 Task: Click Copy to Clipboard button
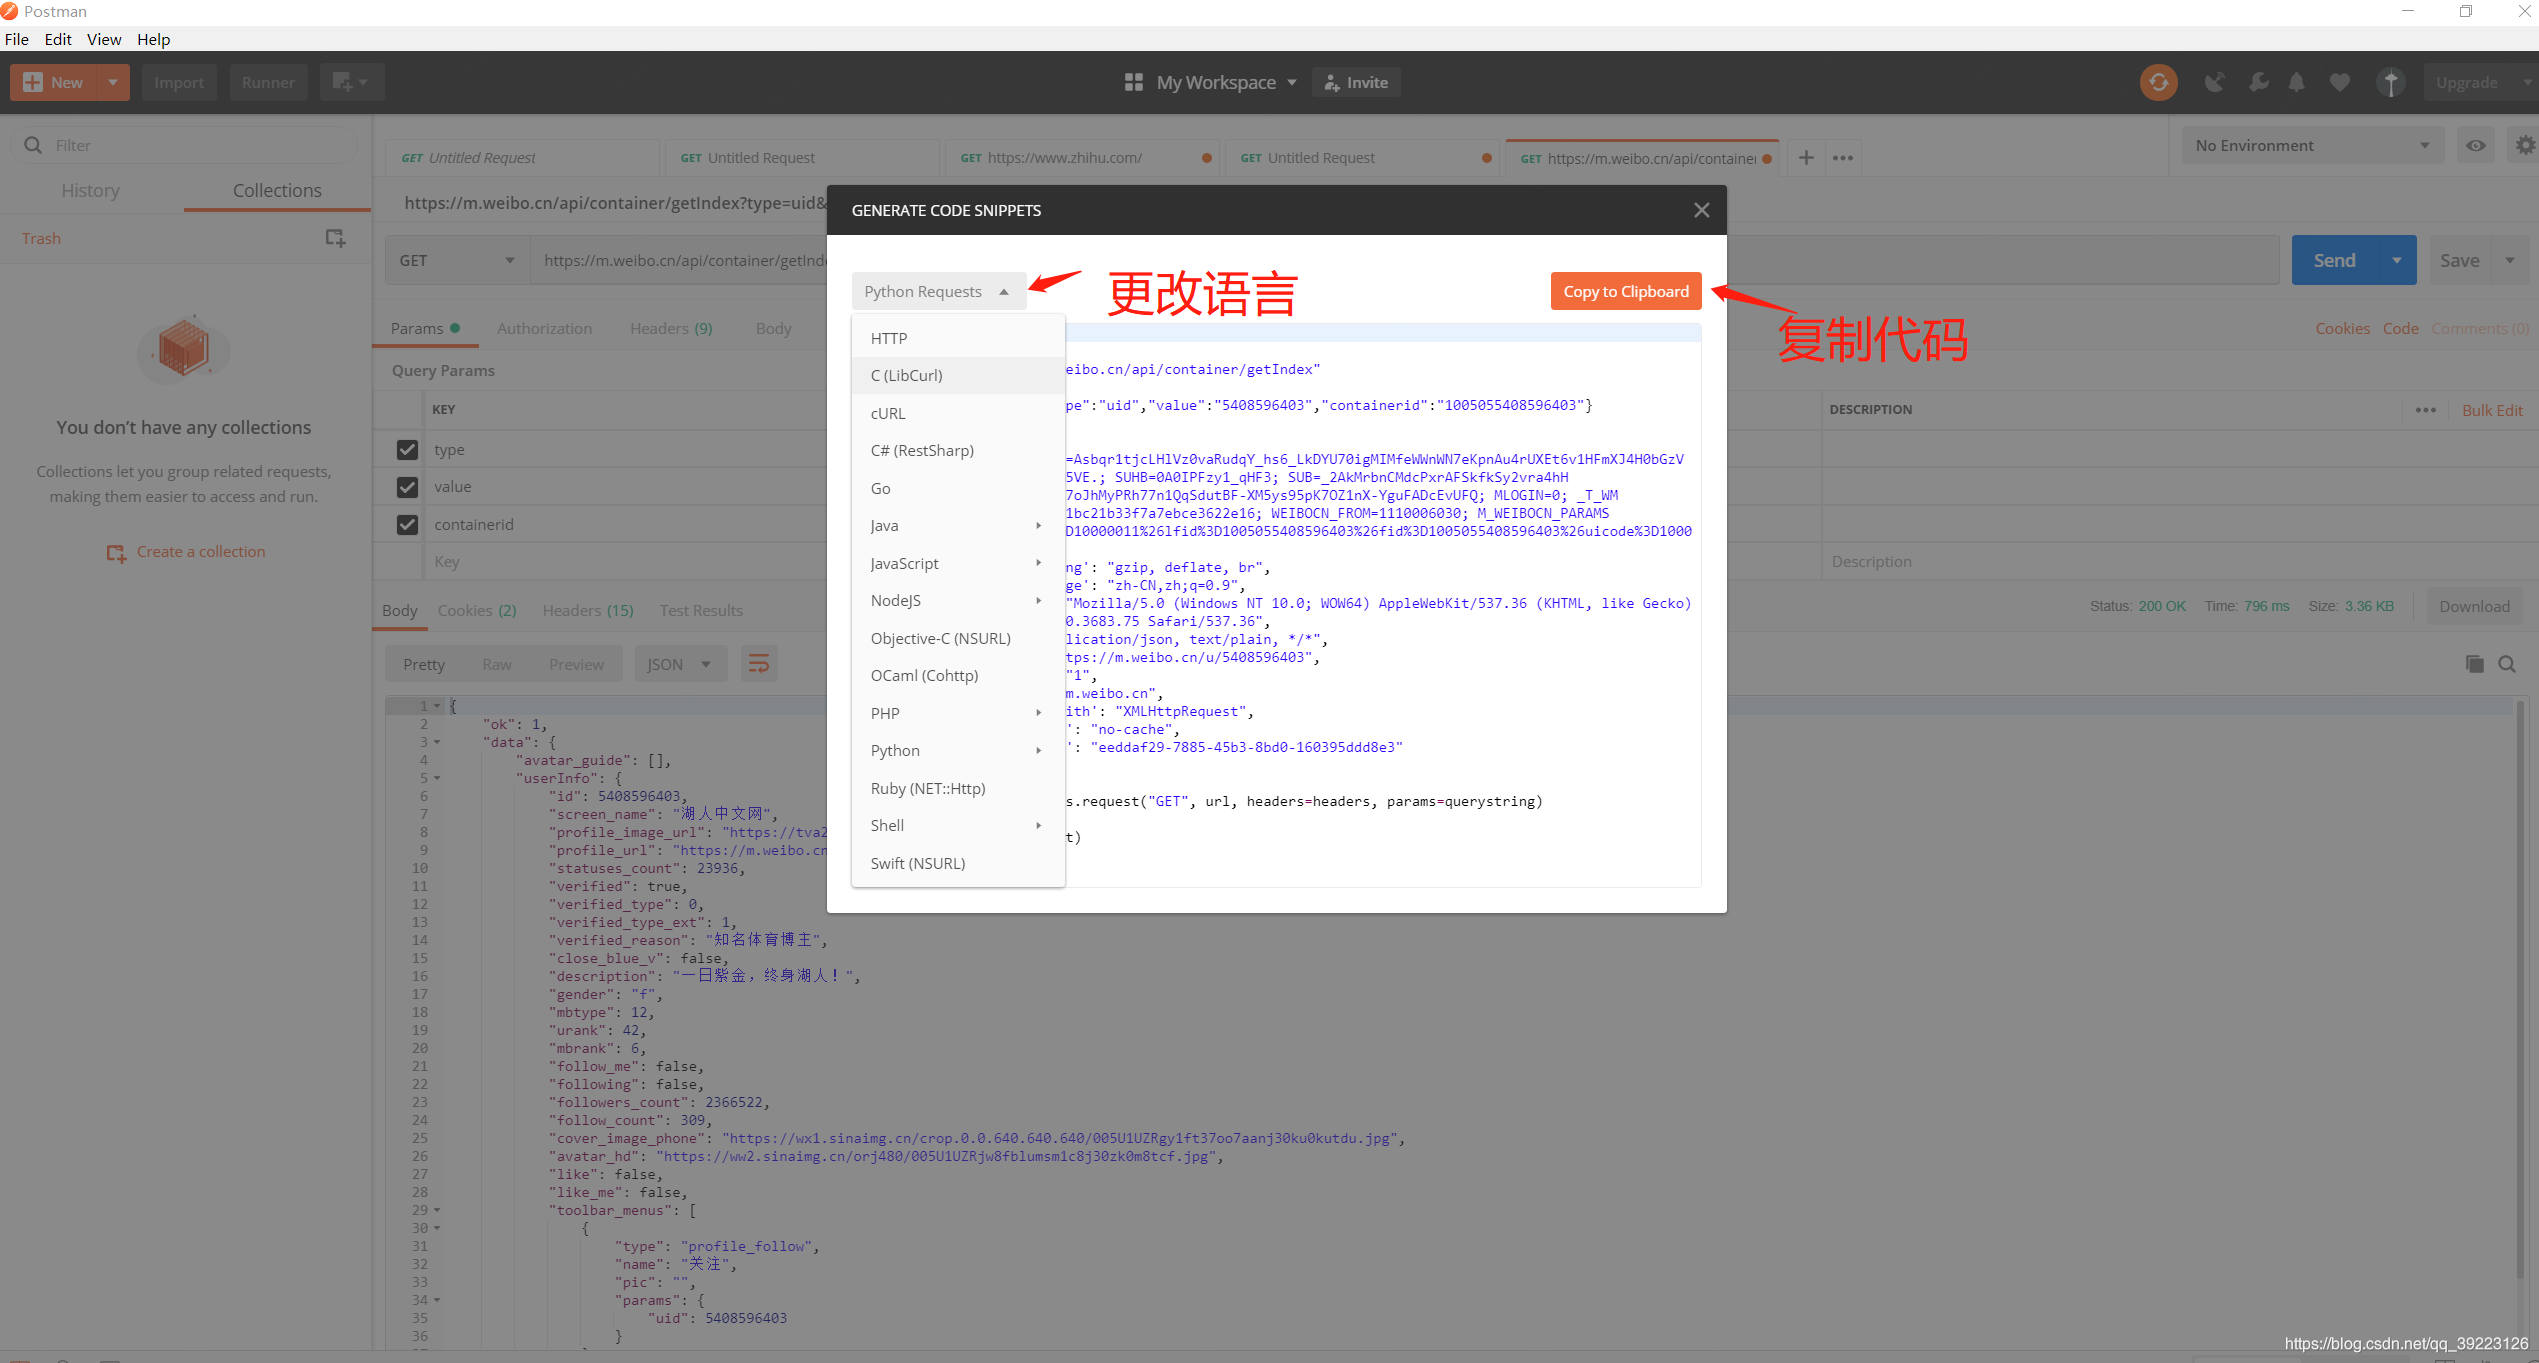click(x=1625, y=291)
